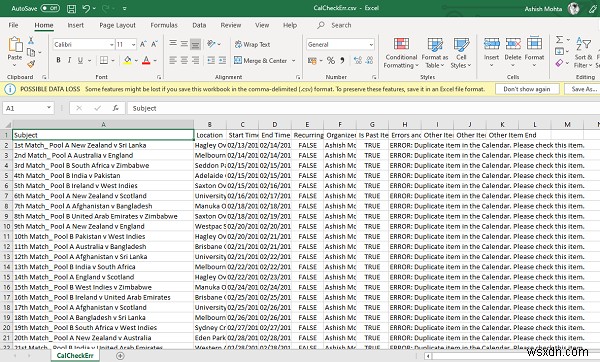Open the Help tab
Screen dimensions: 600x362
click(x=290, y=25)
